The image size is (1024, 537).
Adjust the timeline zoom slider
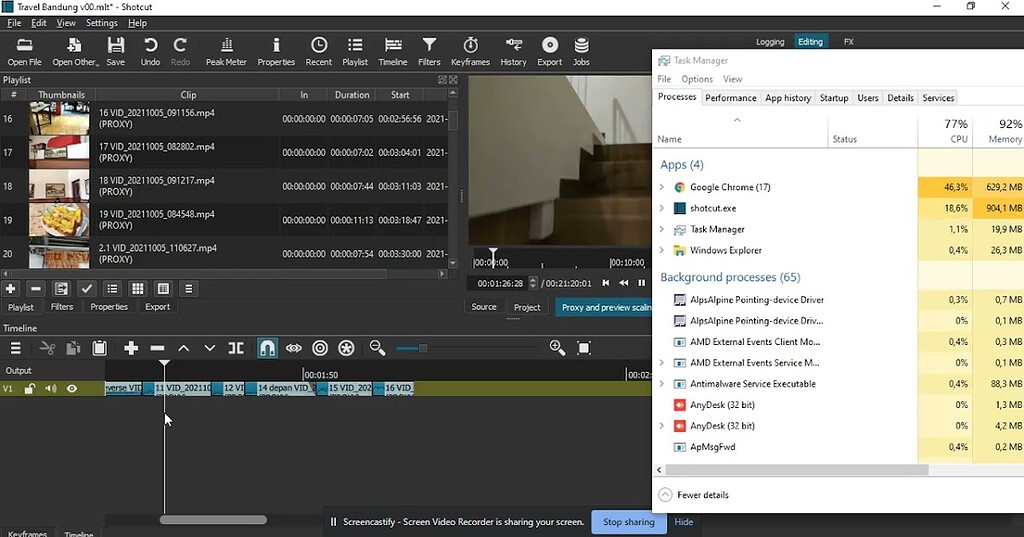pos(423,348)
